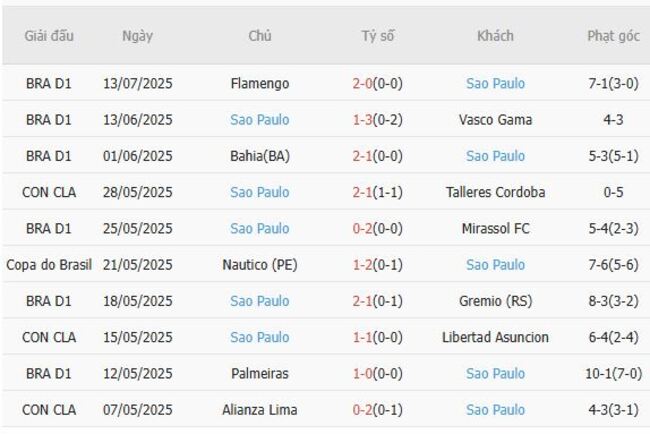Image resolution: width=650 pixels, height=434 pixels.
Task: Click the Flamengo home team link
Action: 259,84
